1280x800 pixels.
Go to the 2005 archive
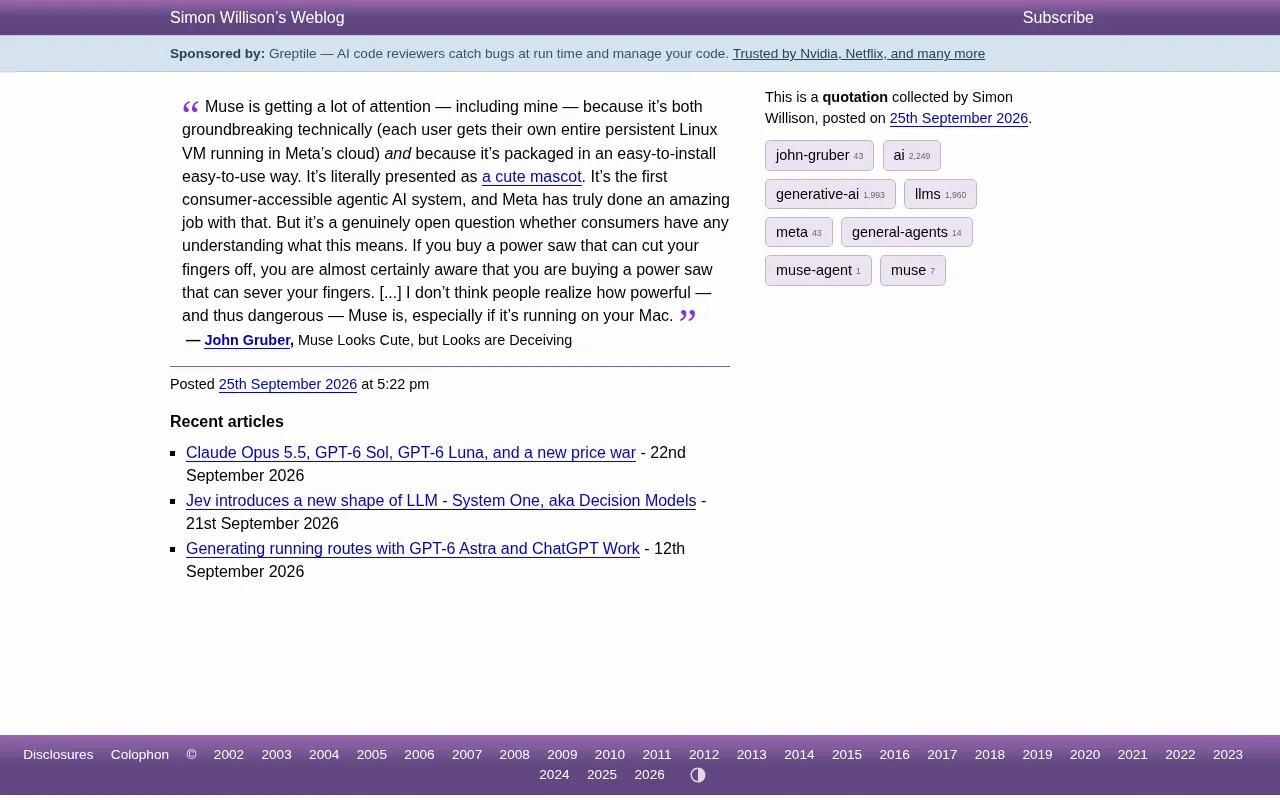(x=372, y=755)
